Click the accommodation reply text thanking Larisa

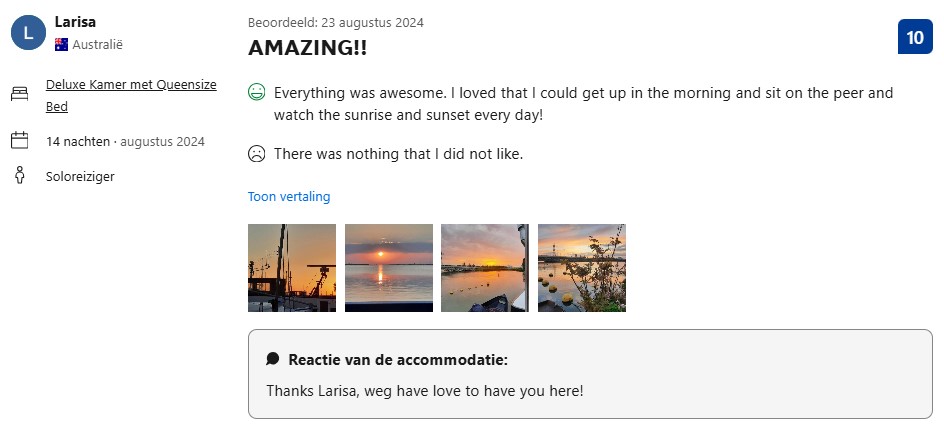coord(424,390)
